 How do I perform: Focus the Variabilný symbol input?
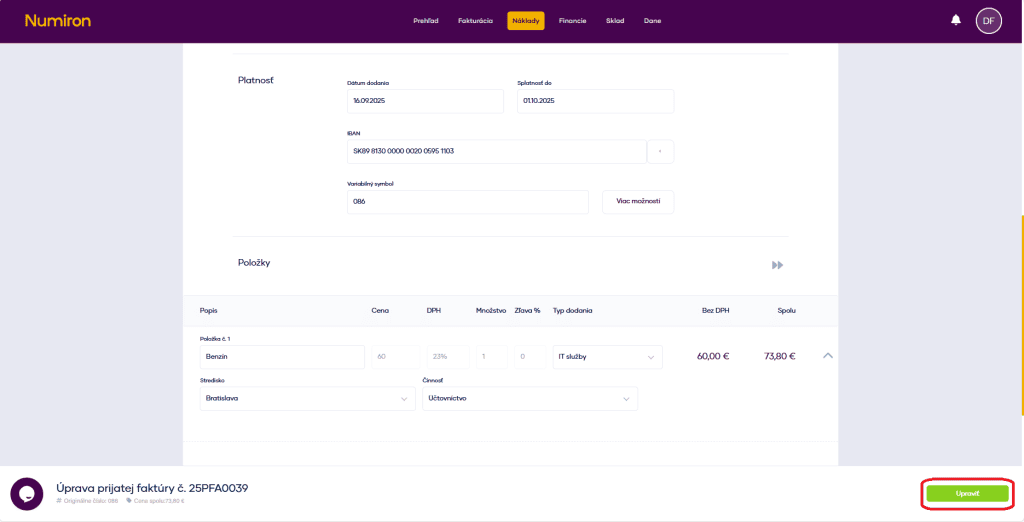pos(467,202)
